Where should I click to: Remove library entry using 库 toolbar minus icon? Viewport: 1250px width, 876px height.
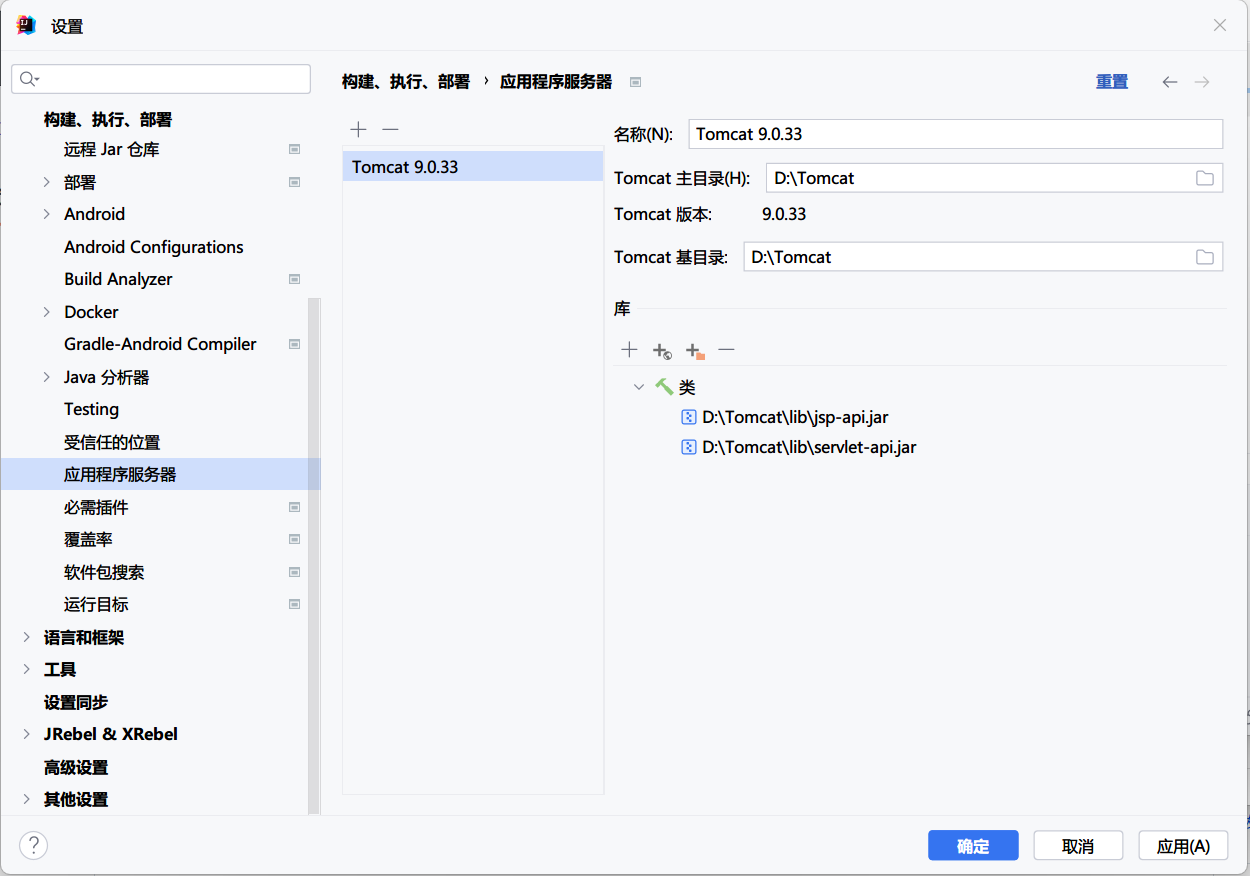727,350
